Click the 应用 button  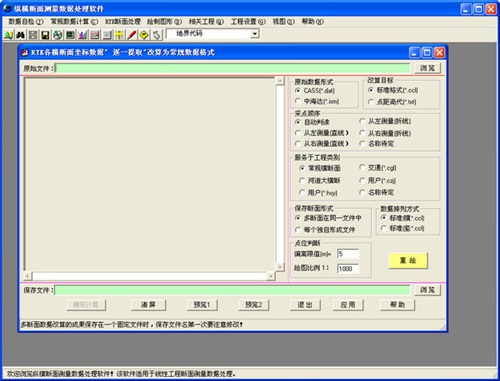(x=348, y=305)
